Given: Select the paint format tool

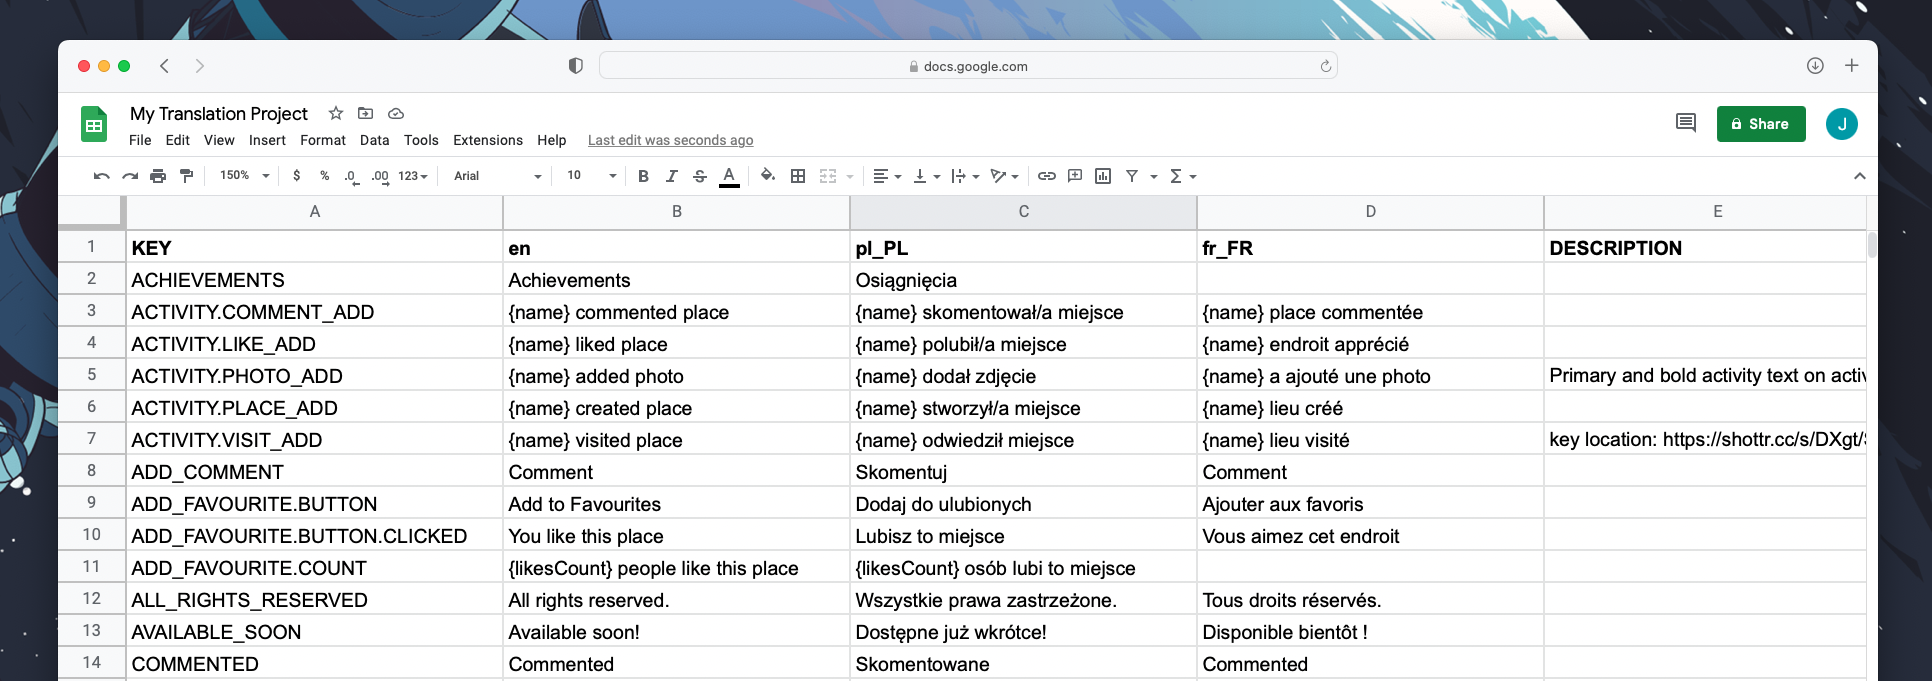Looking at the screenshot, I should [x=186, y=176].
